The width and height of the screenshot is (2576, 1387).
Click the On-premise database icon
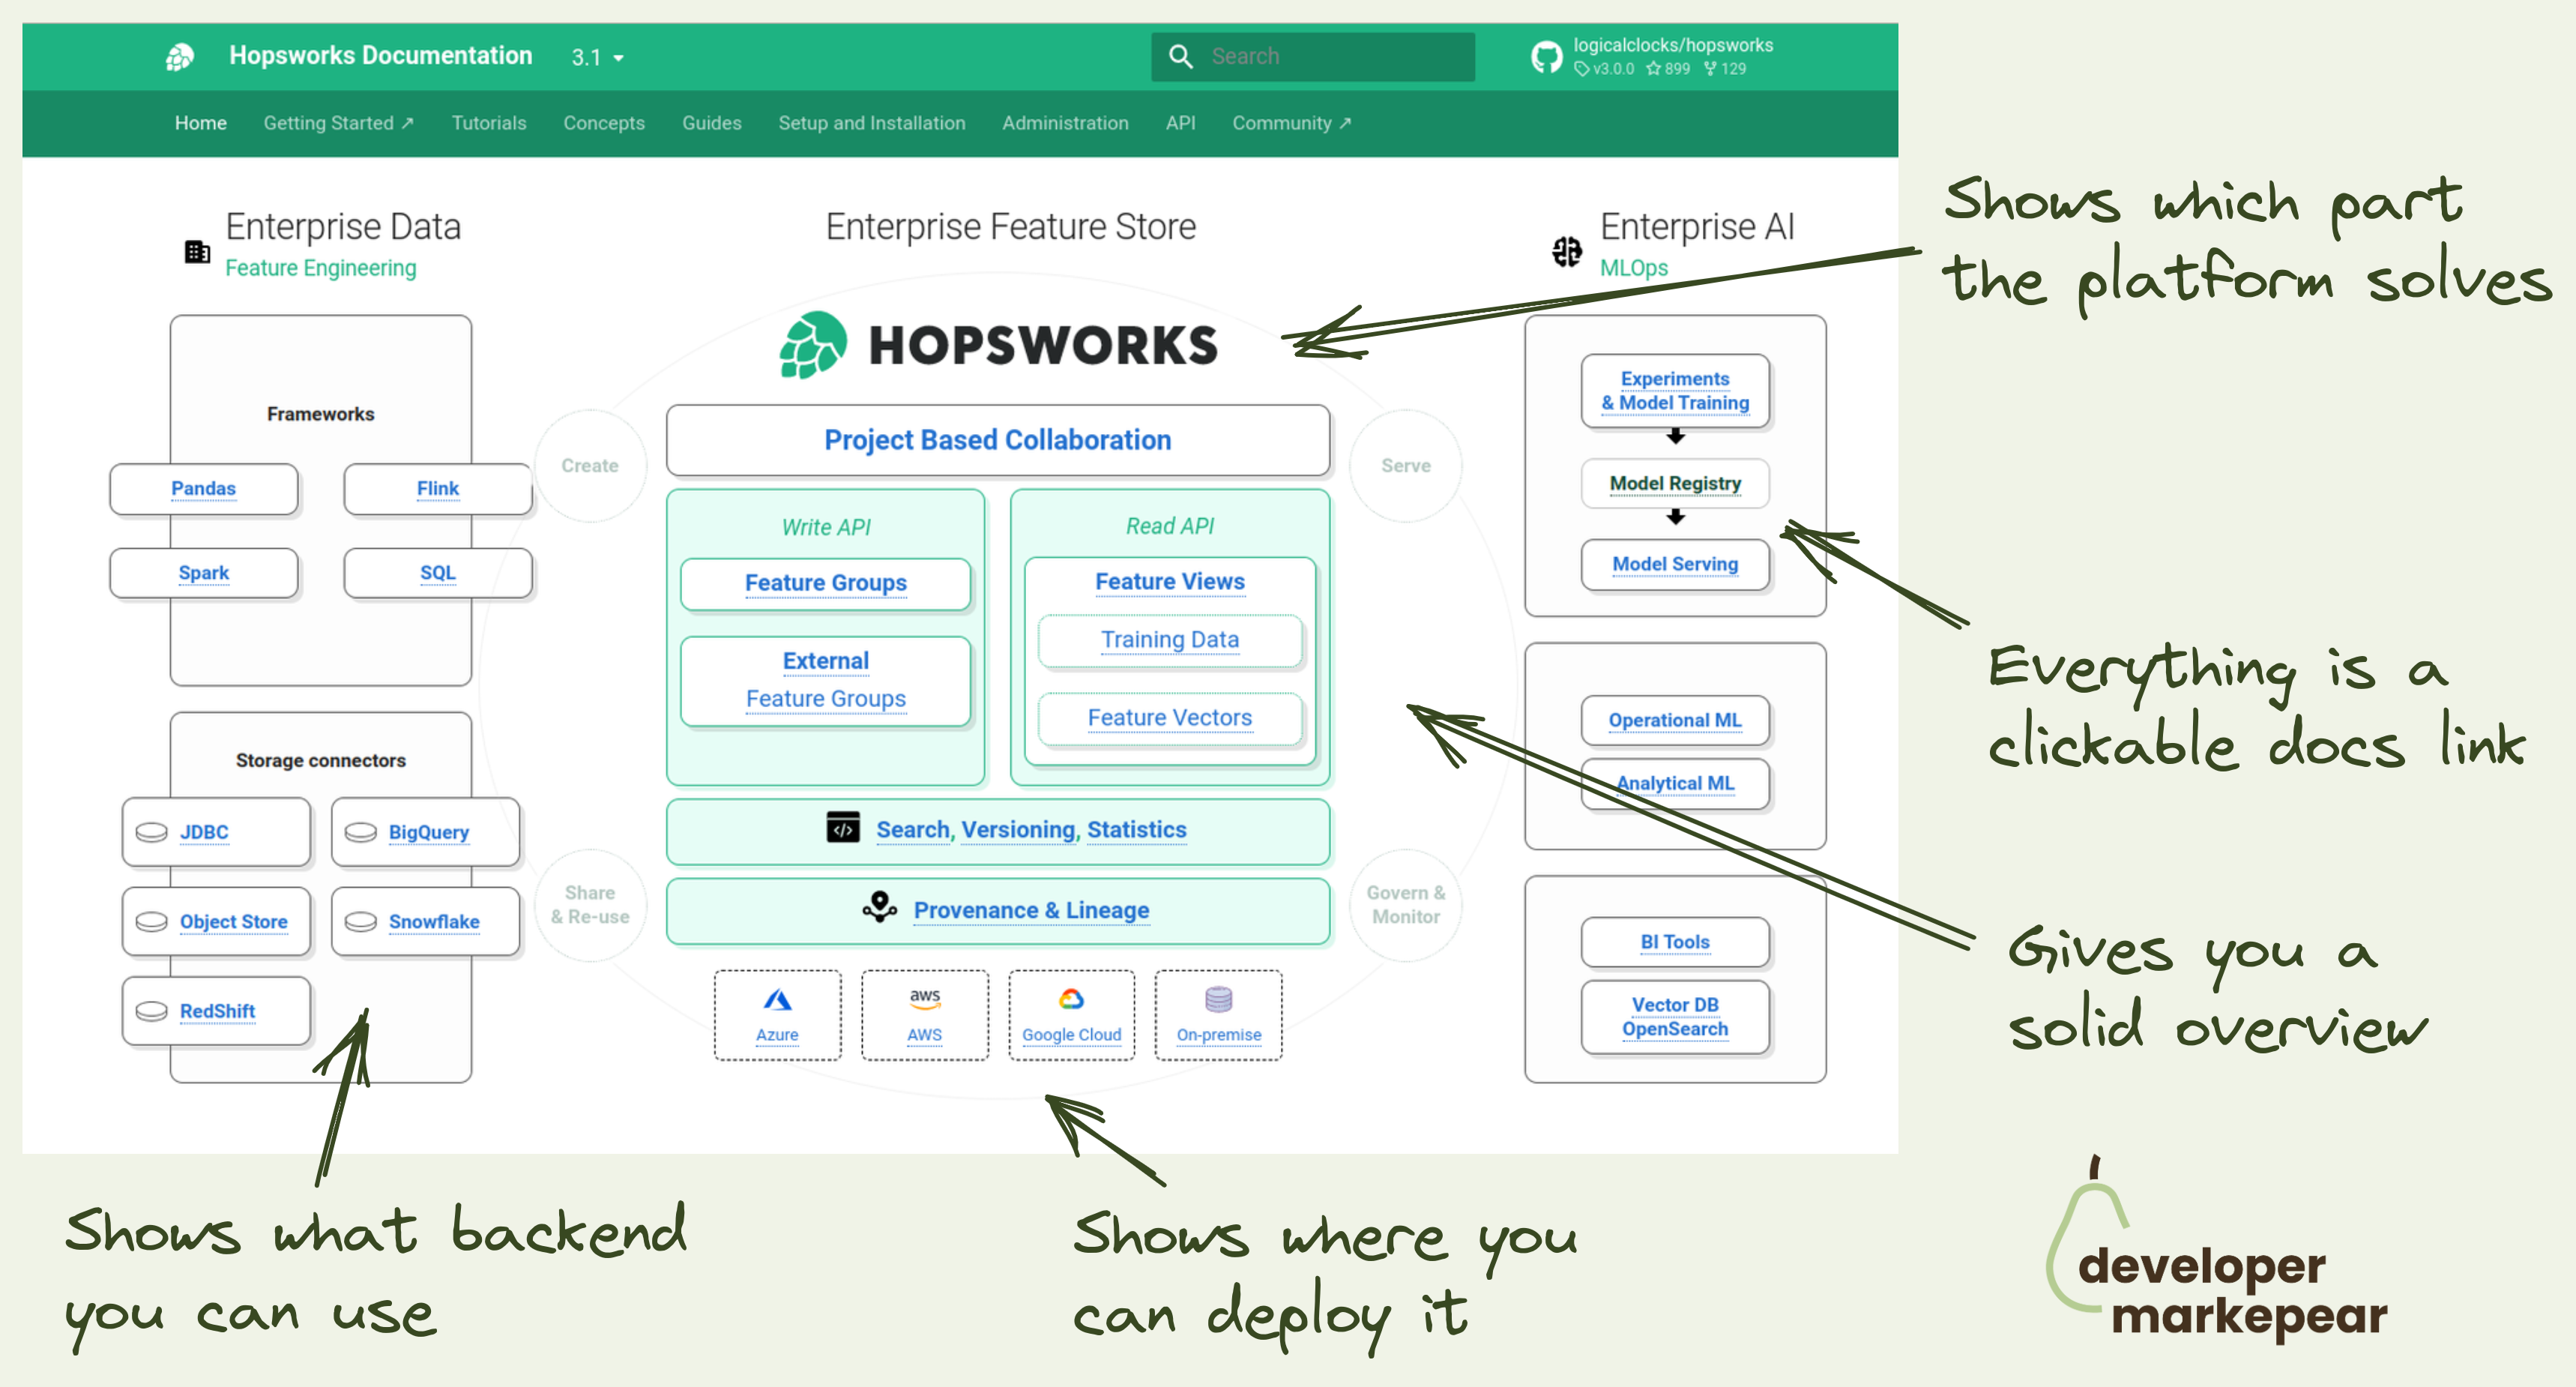(x=1218, y=999)
